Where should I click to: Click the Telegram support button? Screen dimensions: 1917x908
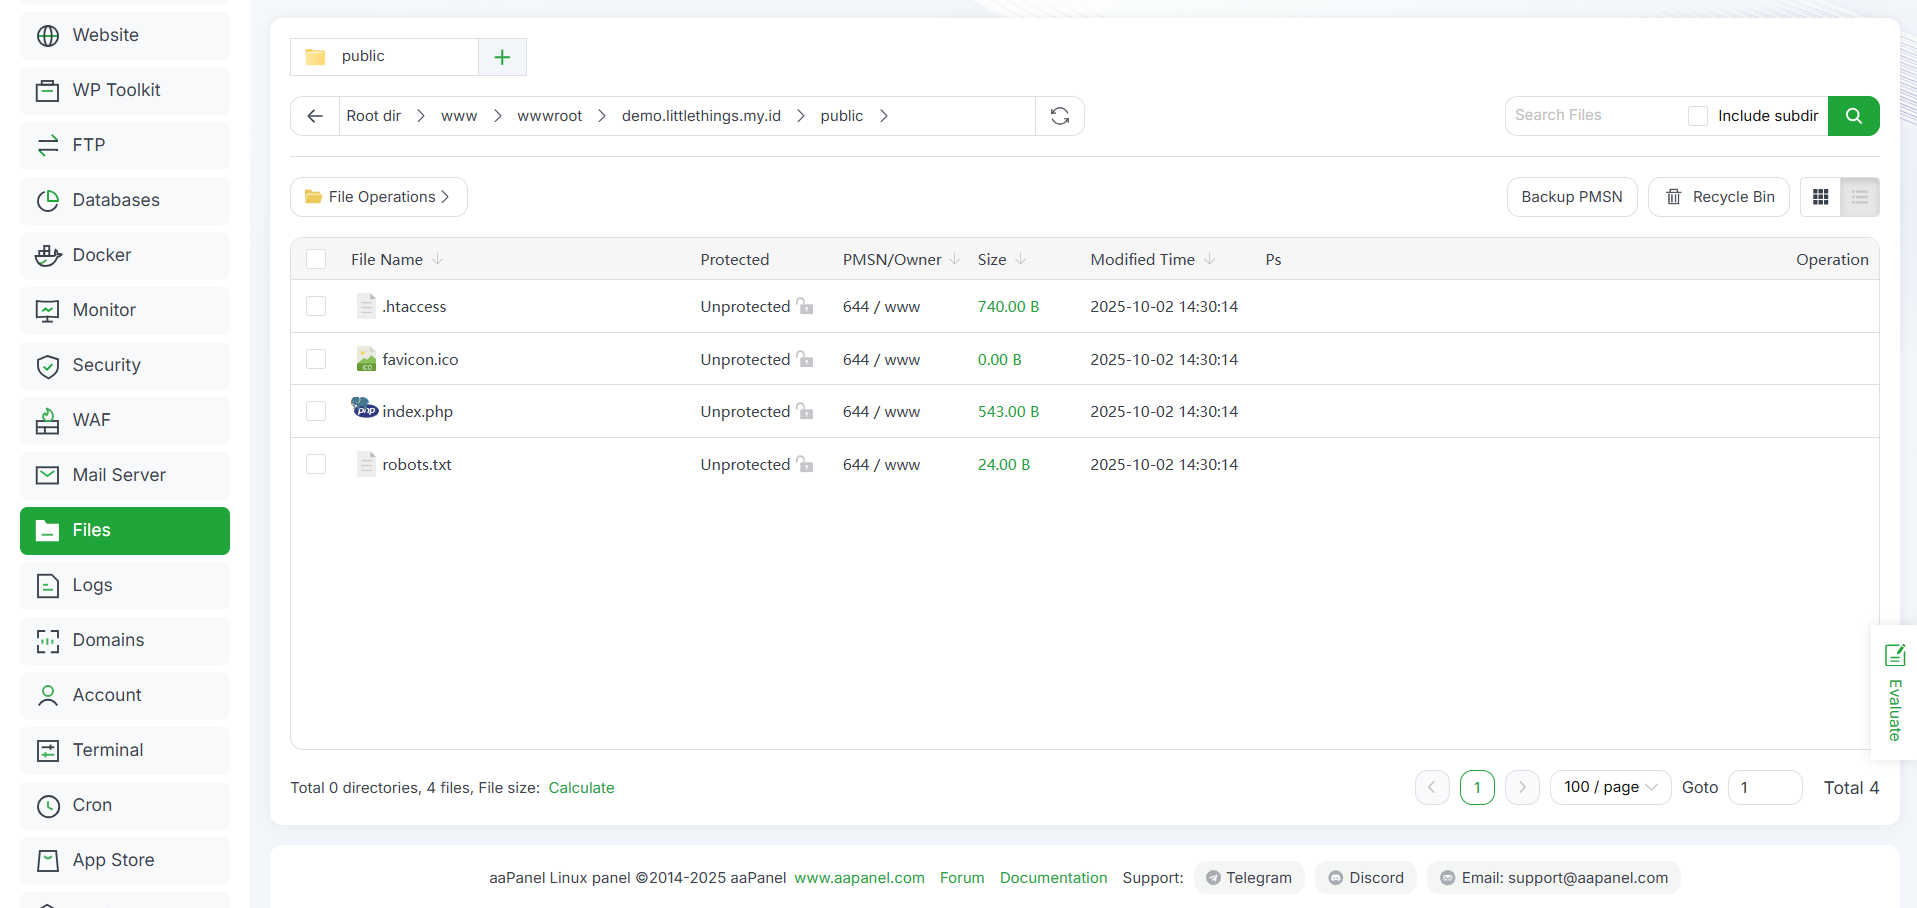click(x=1249, y=878)
